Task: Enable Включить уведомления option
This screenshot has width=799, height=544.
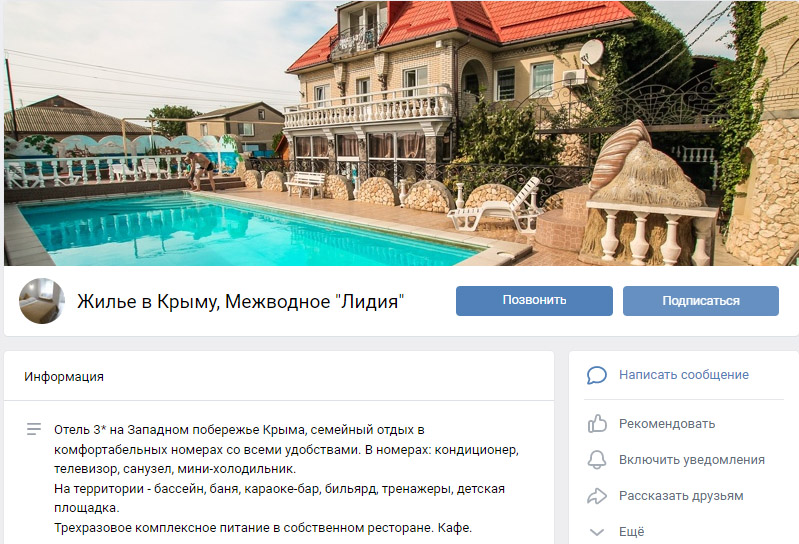Action: [691, 460]
